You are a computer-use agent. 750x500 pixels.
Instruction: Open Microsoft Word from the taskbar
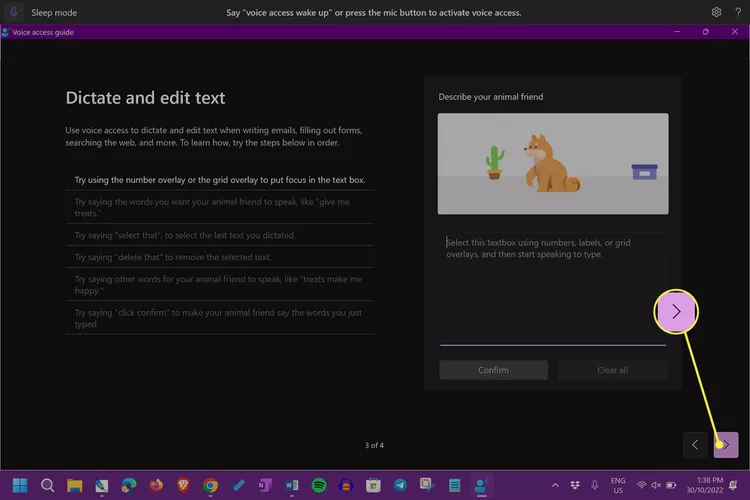click(292, 485)
